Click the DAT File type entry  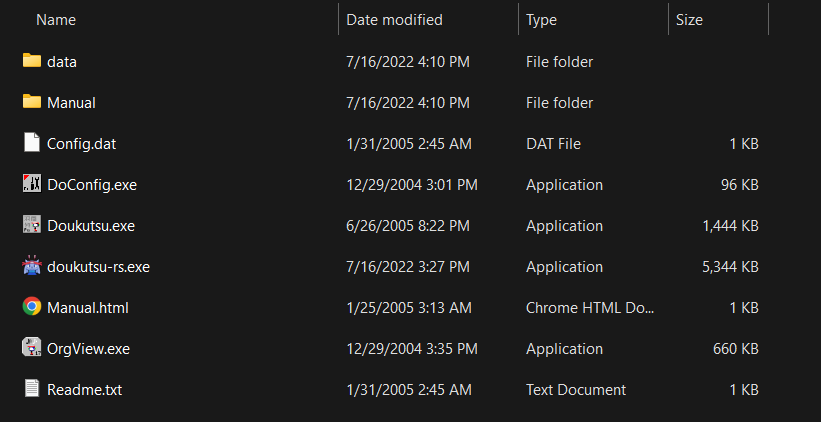pos(553,144)
